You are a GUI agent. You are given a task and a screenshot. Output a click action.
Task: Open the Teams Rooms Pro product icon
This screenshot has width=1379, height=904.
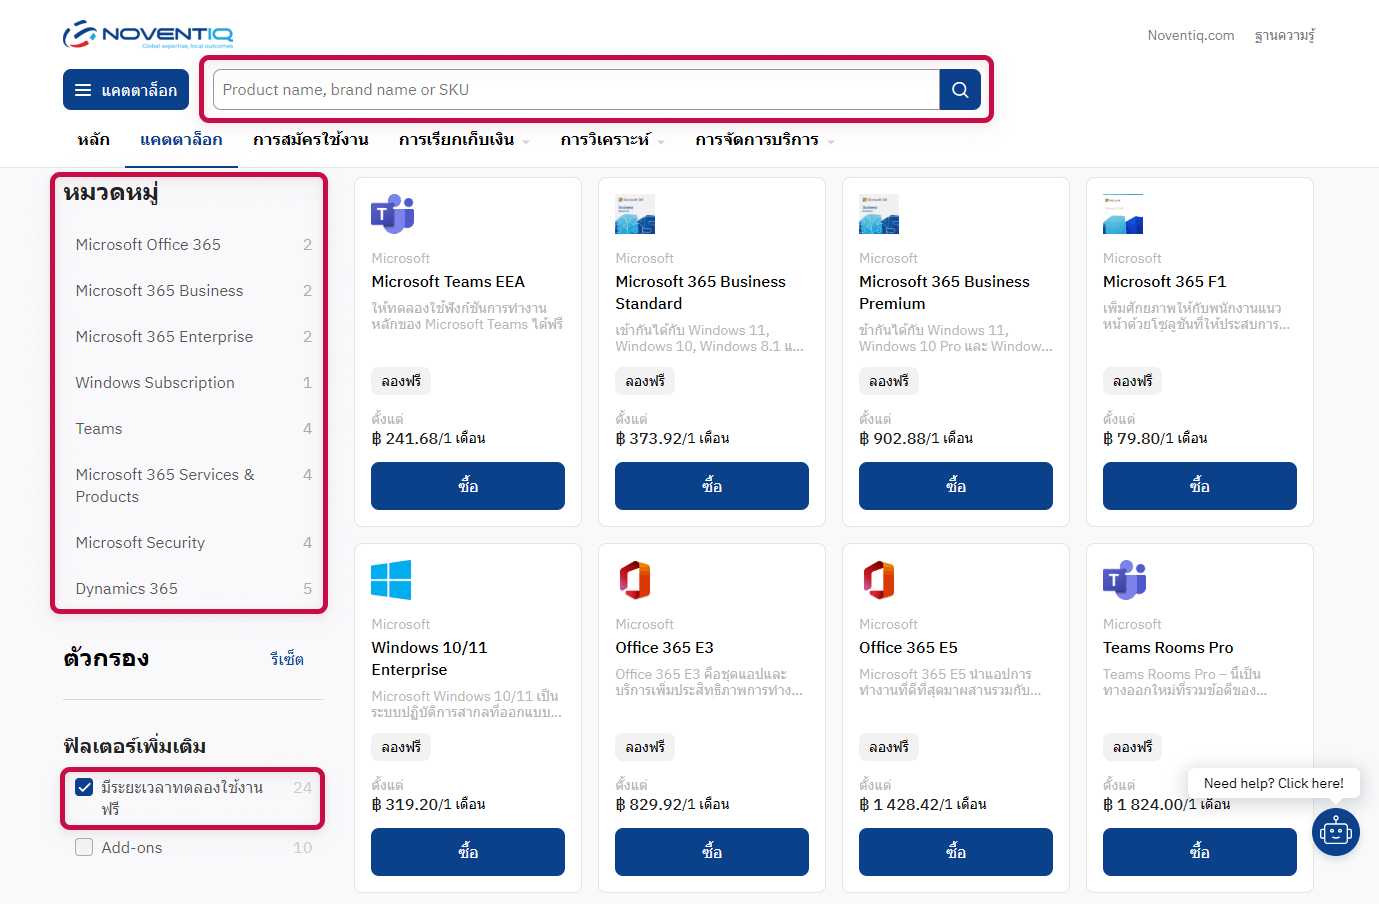click(x=1124, y=580)
